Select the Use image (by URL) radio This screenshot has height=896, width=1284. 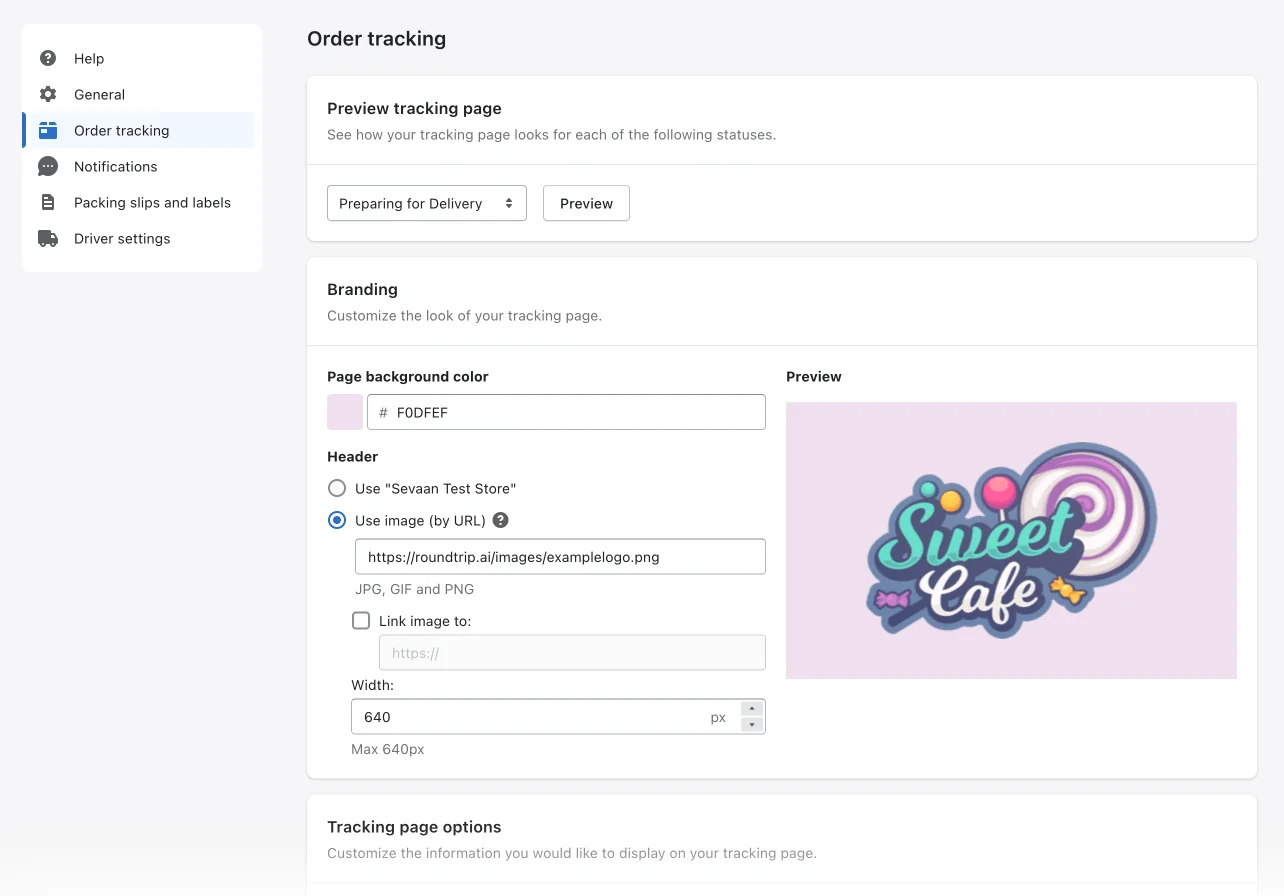click(338, 520)
